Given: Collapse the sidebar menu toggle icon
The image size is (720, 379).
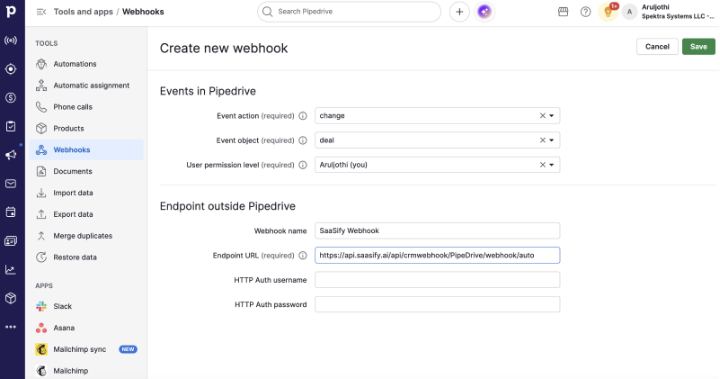Looking at the screenshot, I should [41, 11].
